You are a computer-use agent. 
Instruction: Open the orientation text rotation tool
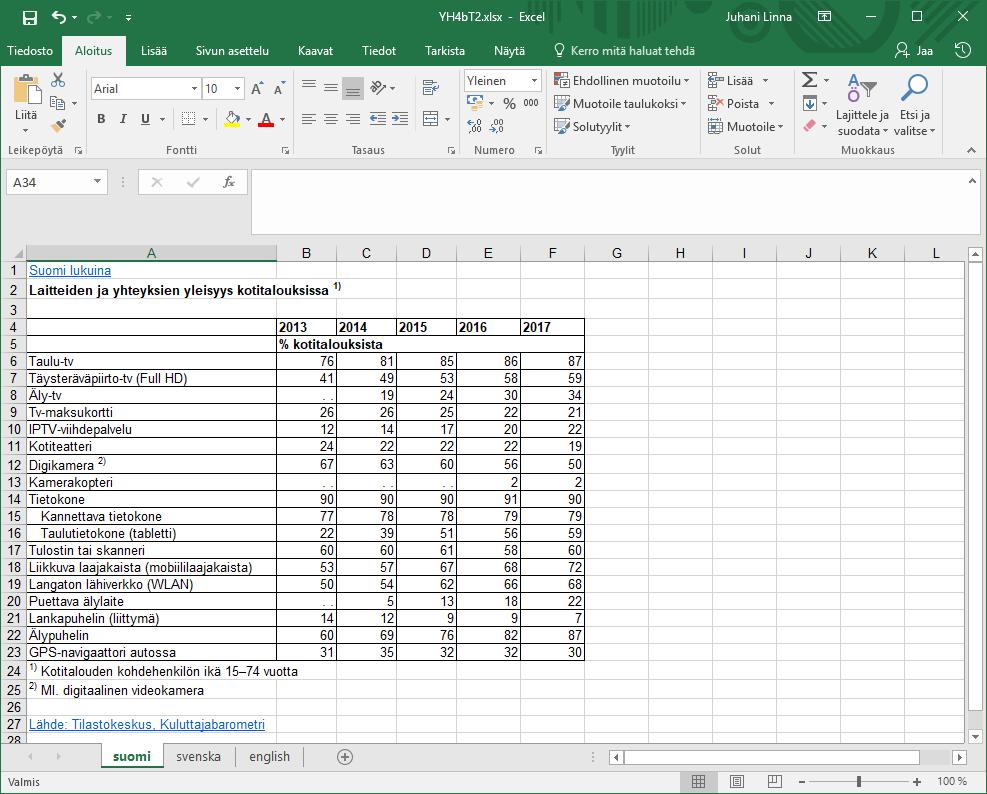(378, 88)
